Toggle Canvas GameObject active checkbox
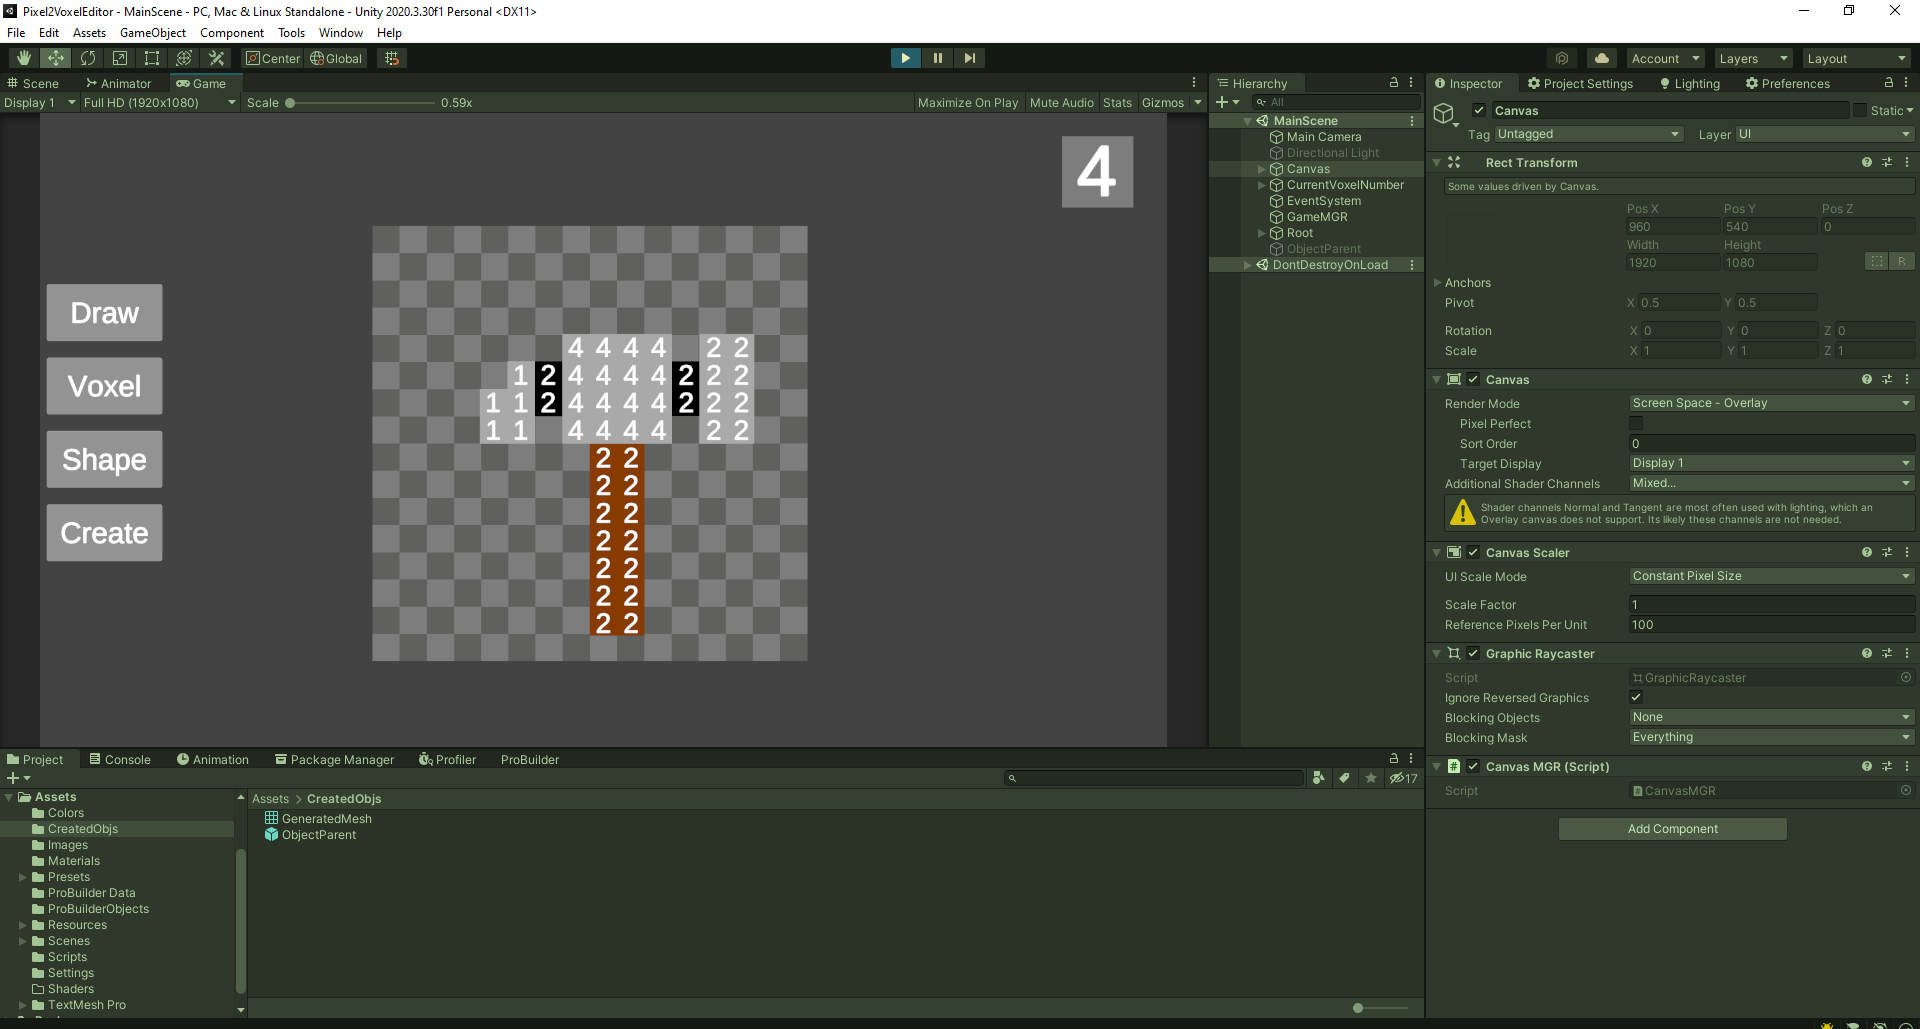1920x1029 pixels. click(1478, 110)
